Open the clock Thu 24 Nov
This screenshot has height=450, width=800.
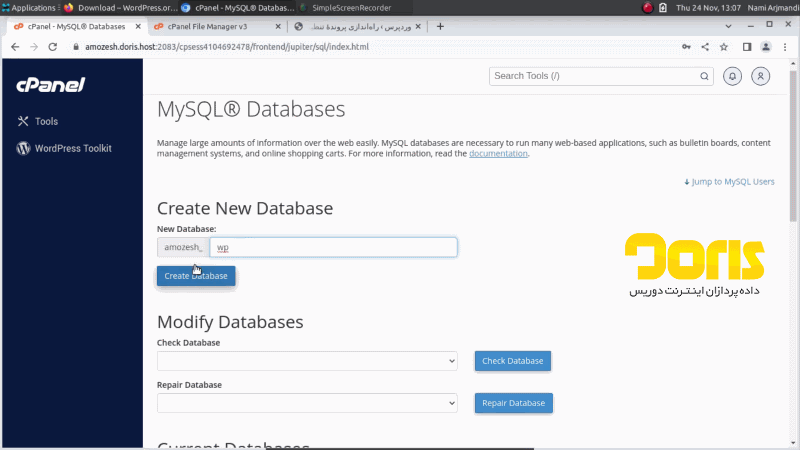[x=708, y=8]
